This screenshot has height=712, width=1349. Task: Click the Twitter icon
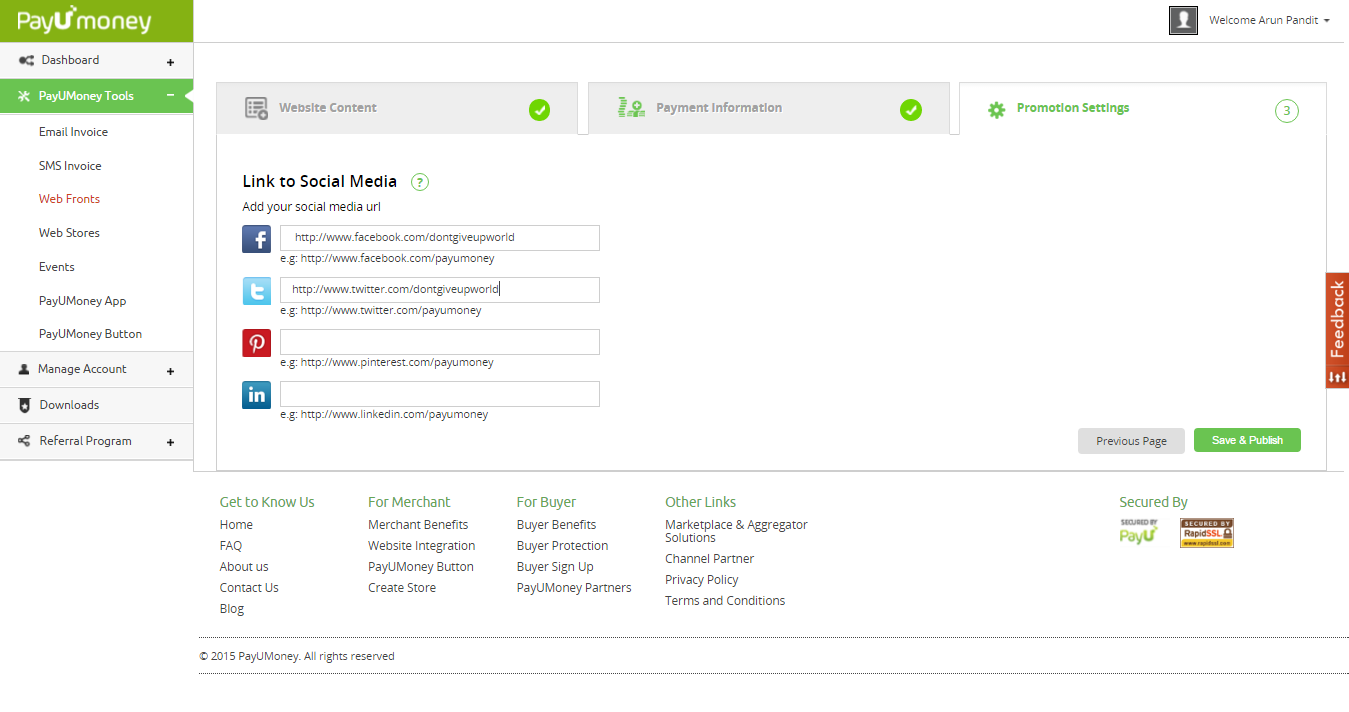[257, 291]
